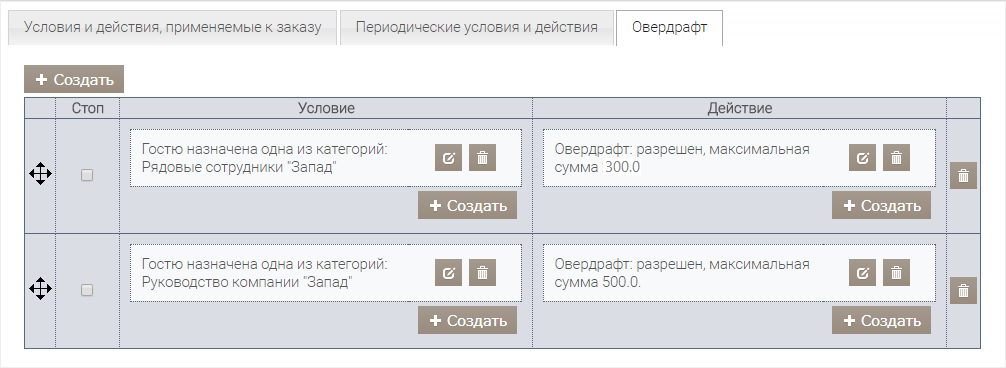The height and width of the screenshot is (368, 1006).
Task: Edit the overdraft 500.0 action
Action: [x=862, y=273]
